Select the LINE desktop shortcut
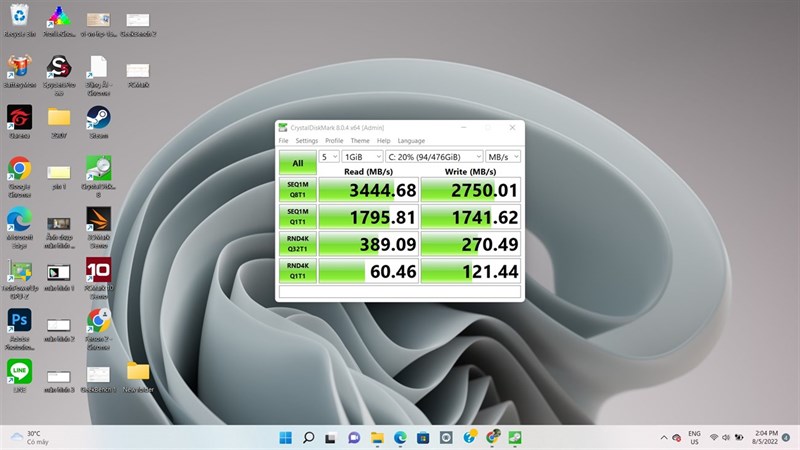The width and height of the screenshot is (800, 450). click(x=19, y=376)
